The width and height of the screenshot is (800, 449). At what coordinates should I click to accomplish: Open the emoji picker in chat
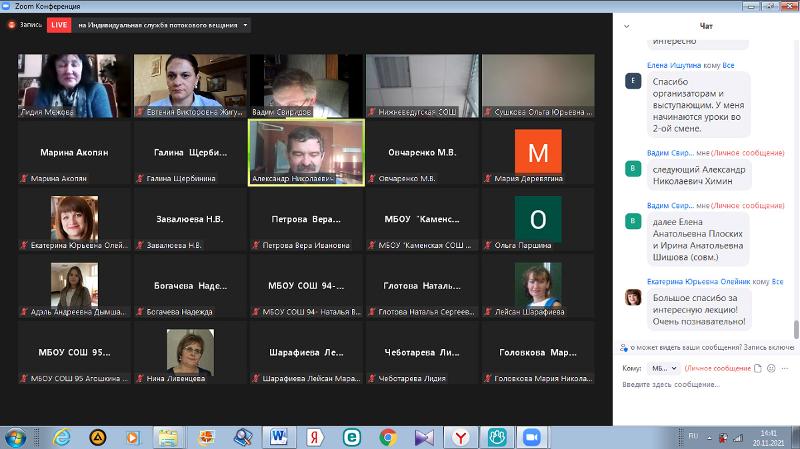point(772,368)
